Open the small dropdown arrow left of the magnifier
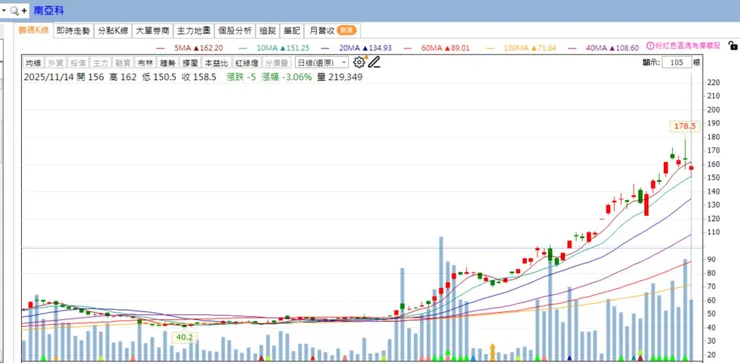 click(x=4, y=10)
